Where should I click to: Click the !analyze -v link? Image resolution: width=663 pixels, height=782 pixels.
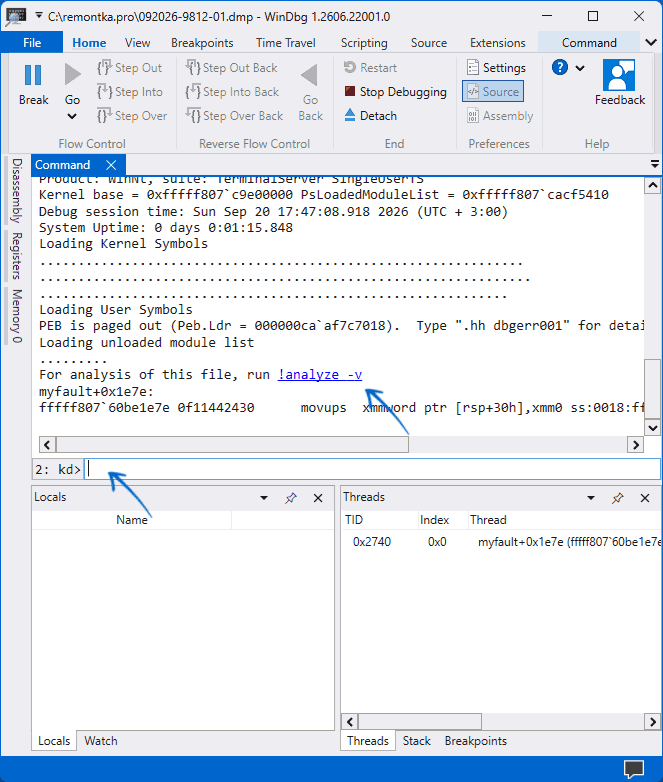(320, 375)
